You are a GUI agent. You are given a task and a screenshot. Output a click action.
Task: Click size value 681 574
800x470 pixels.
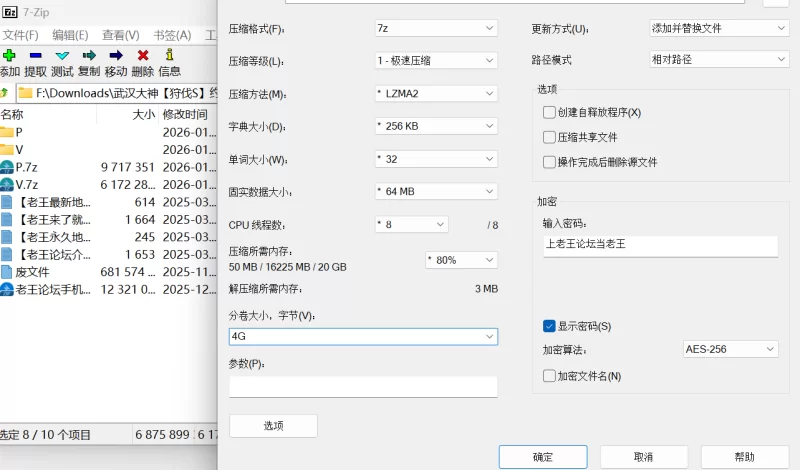pyautogui.click(x=128, y=271)
